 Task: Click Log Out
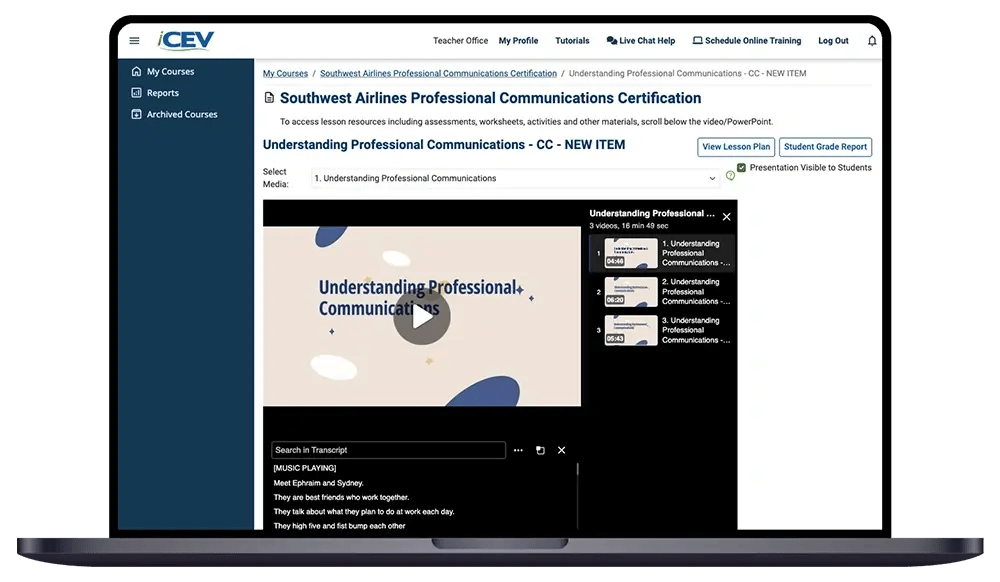[x=833, y=41]
